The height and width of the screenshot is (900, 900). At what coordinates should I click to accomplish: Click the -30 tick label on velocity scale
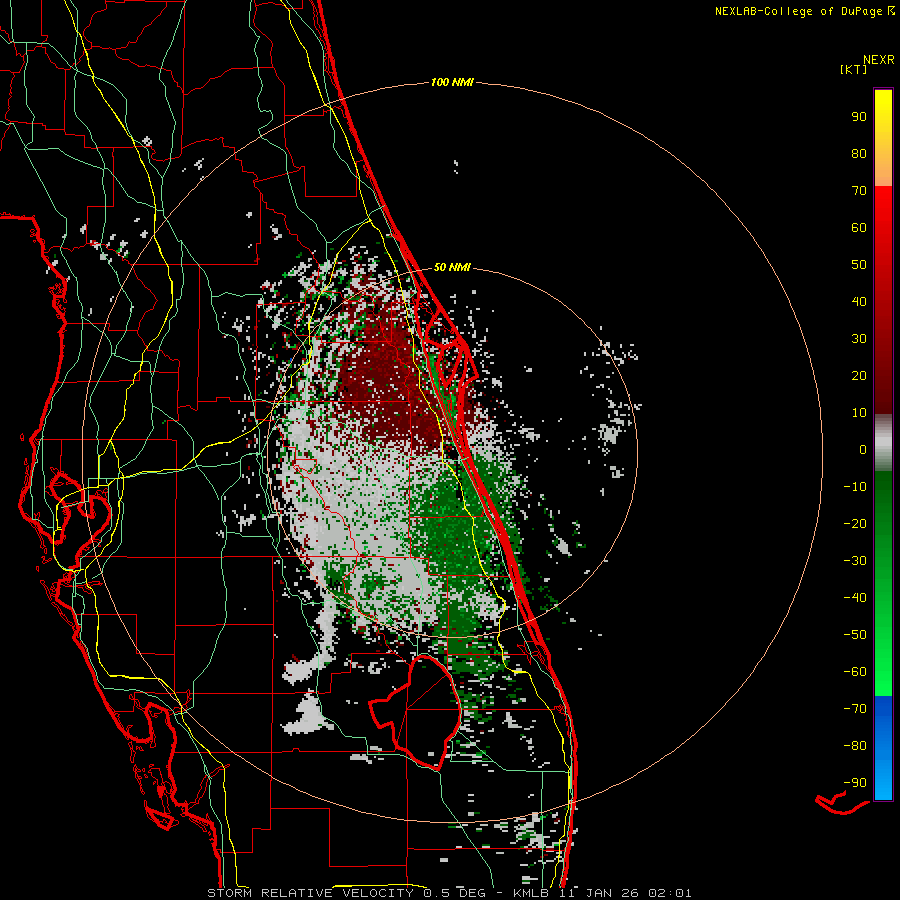point(855,561)
